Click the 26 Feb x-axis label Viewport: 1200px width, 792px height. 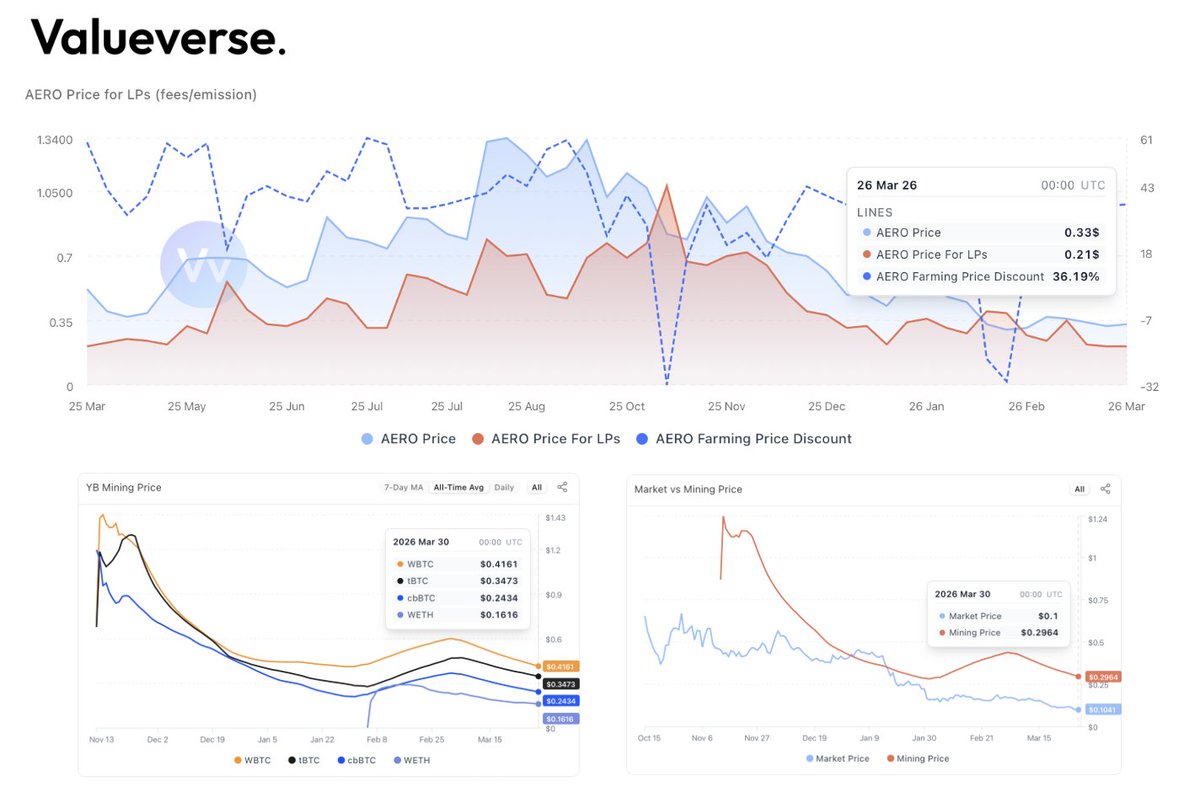point(1026,407)
